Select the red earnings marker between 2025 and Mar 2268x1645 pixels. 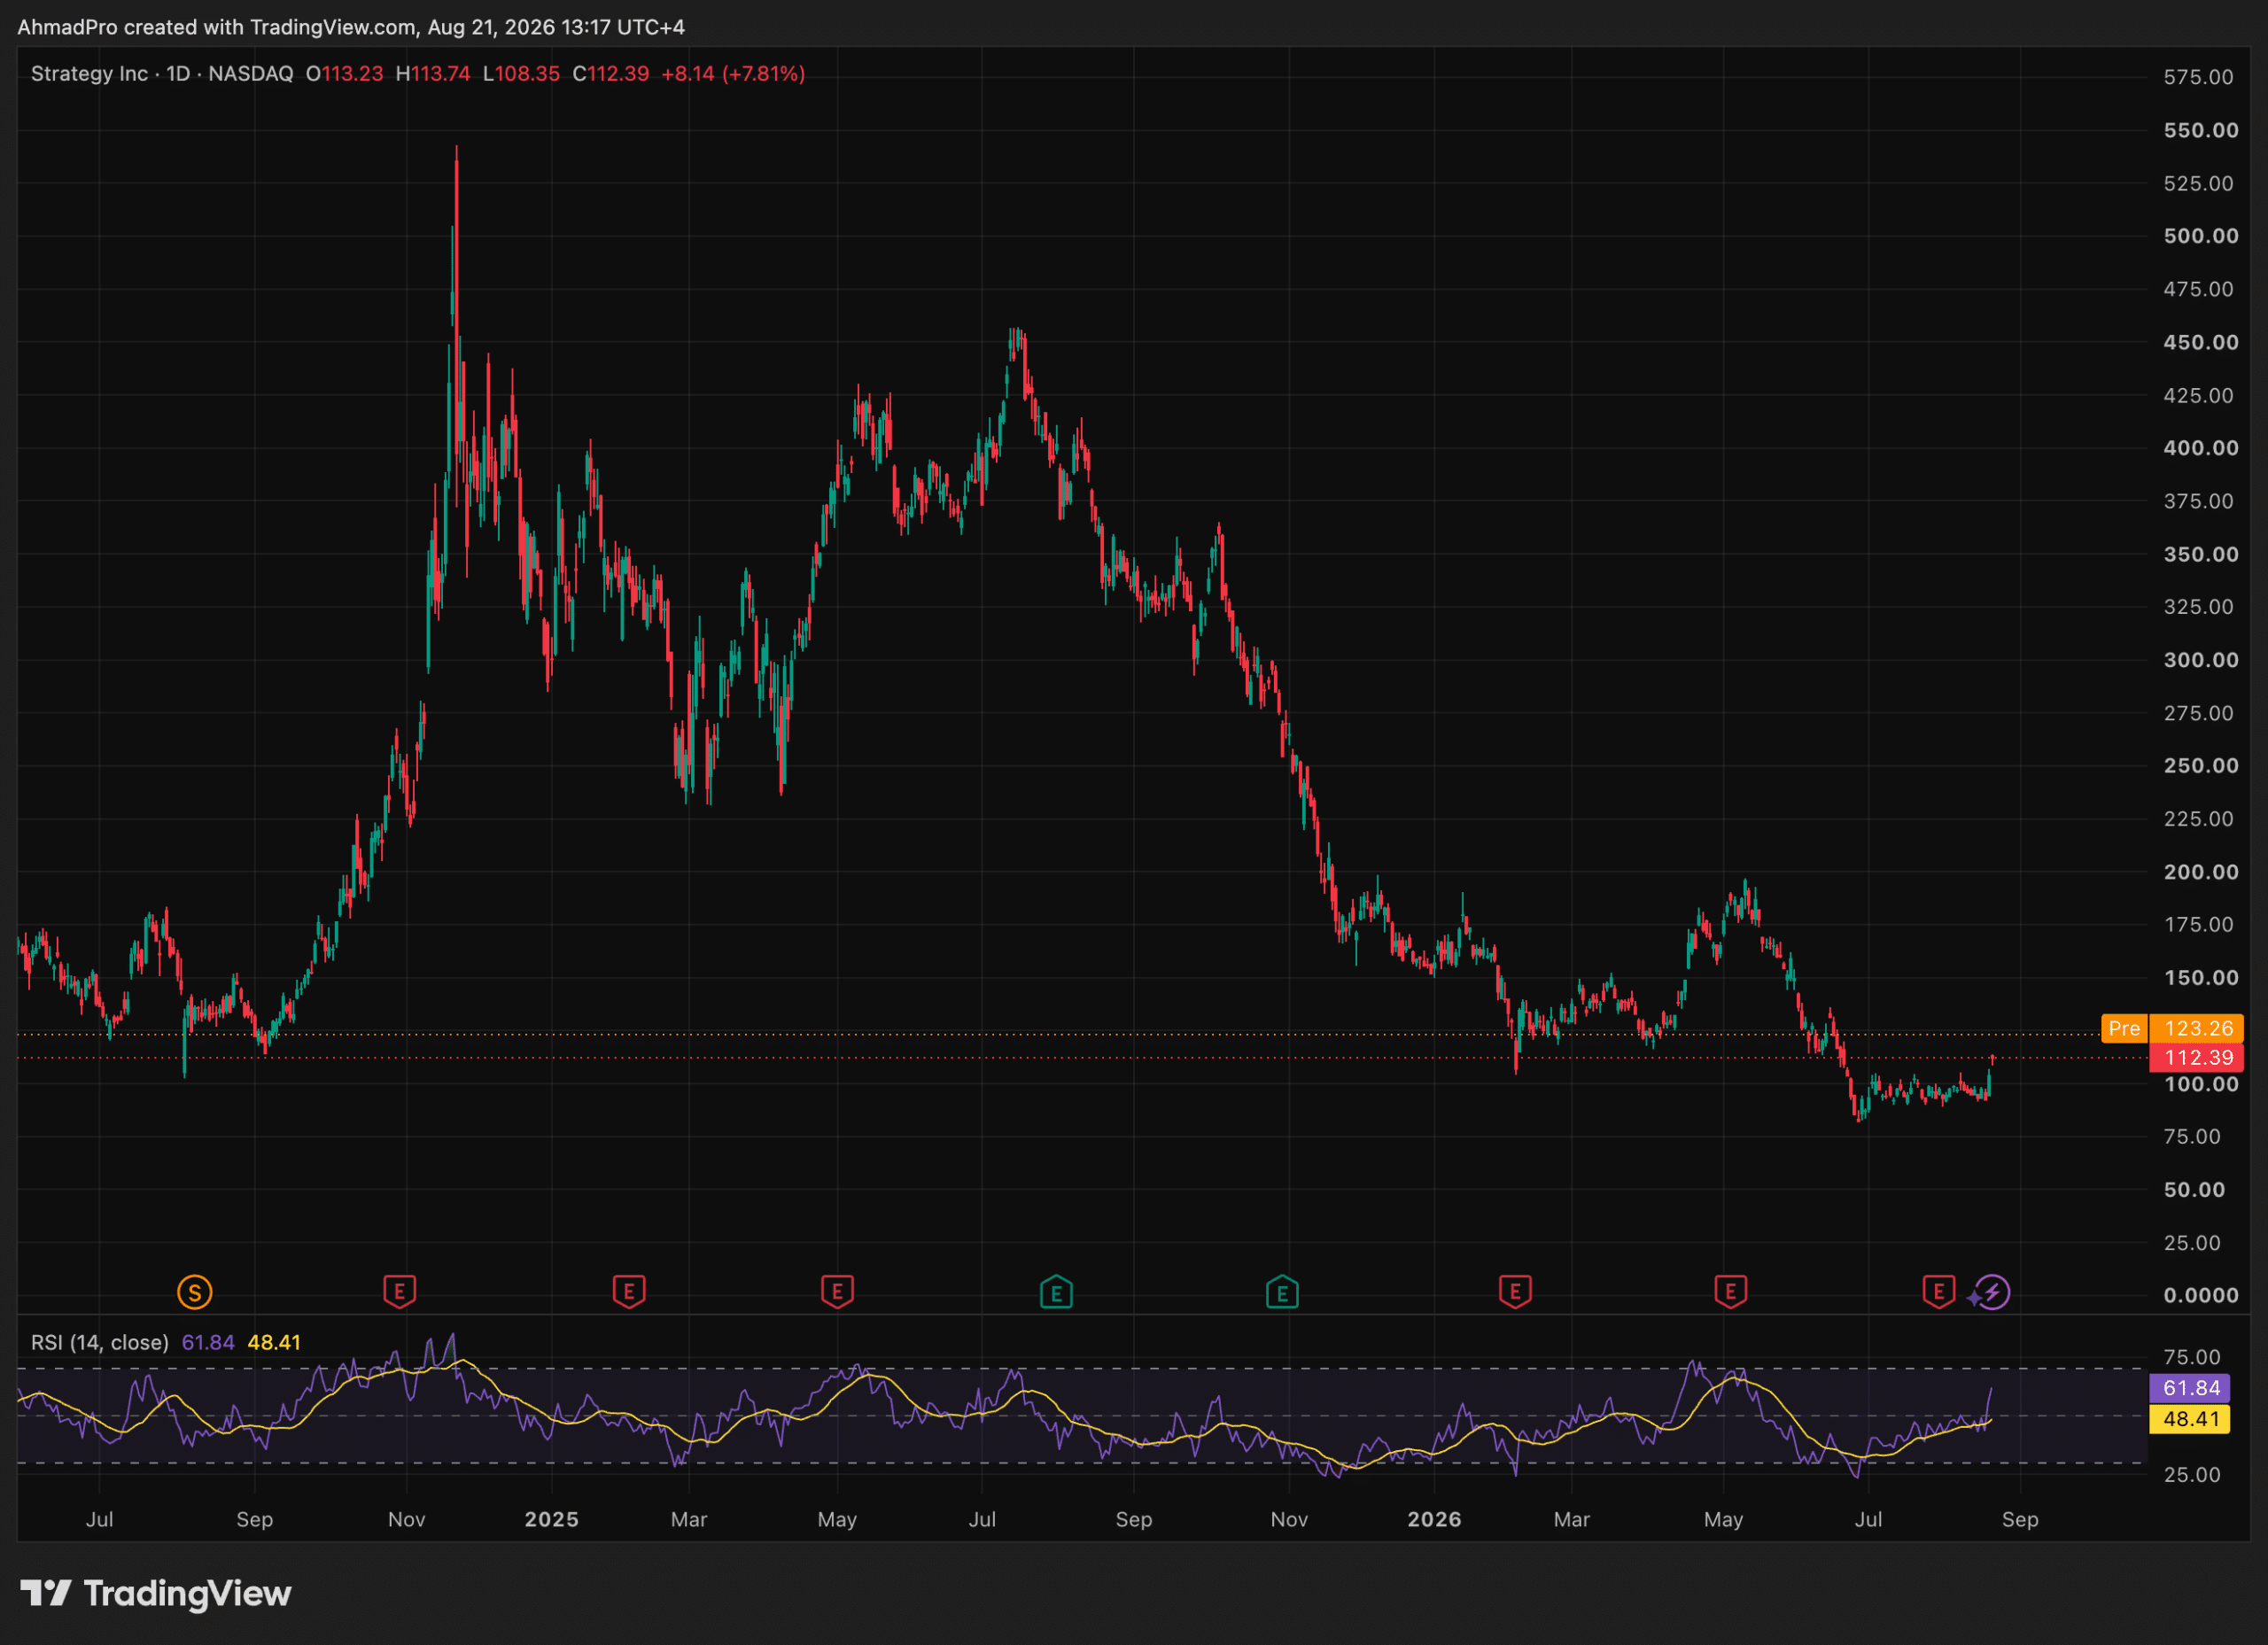pos(629,1291)
